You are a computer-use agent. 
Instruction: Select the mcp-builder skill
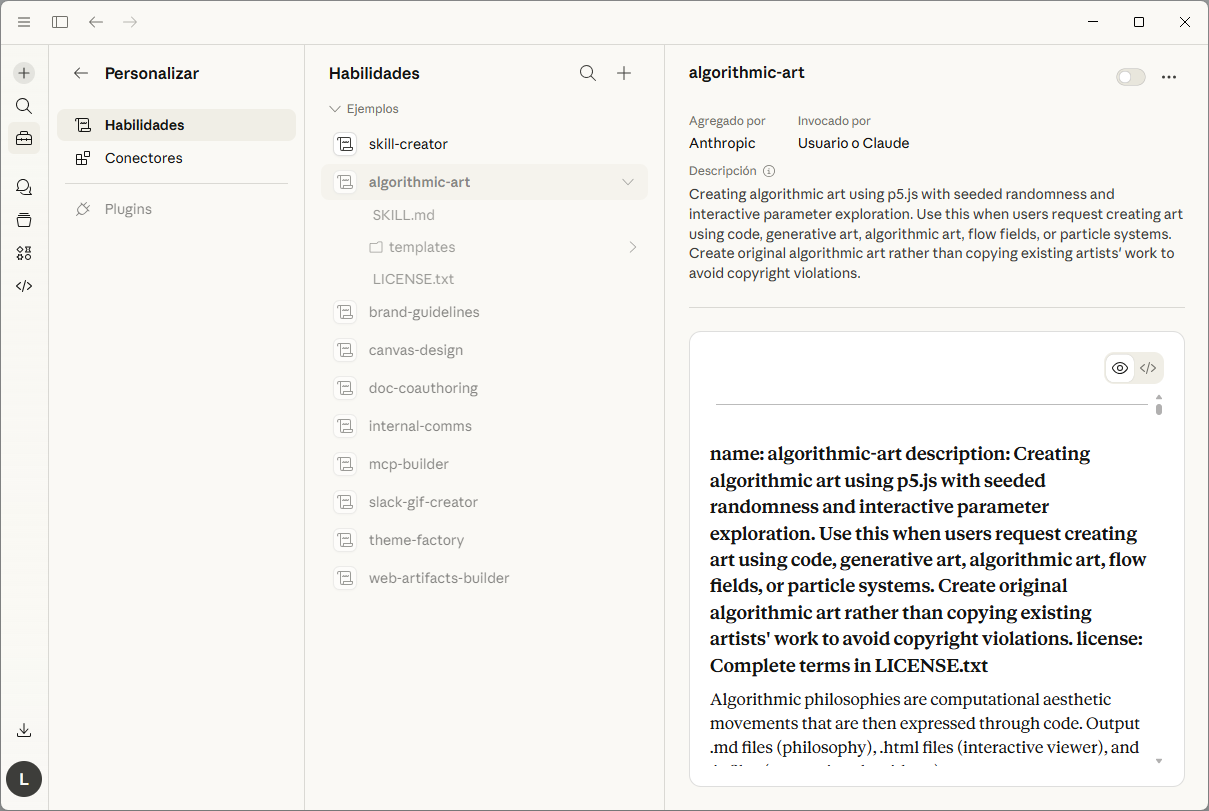pos(408,464)
